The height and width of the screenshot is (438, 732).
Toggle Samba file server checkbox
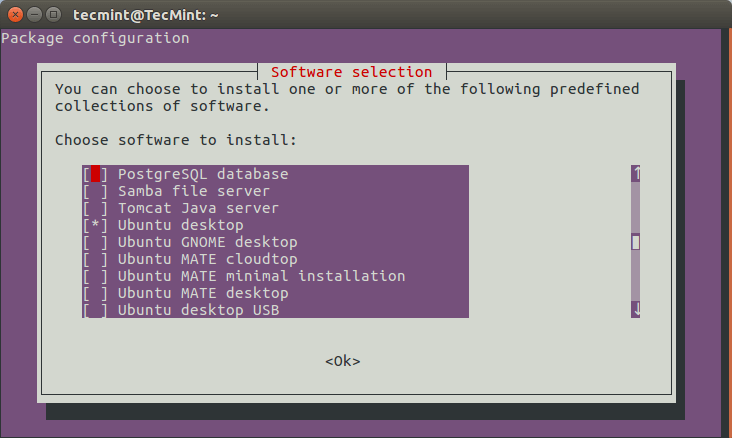(x=96, y=191)
